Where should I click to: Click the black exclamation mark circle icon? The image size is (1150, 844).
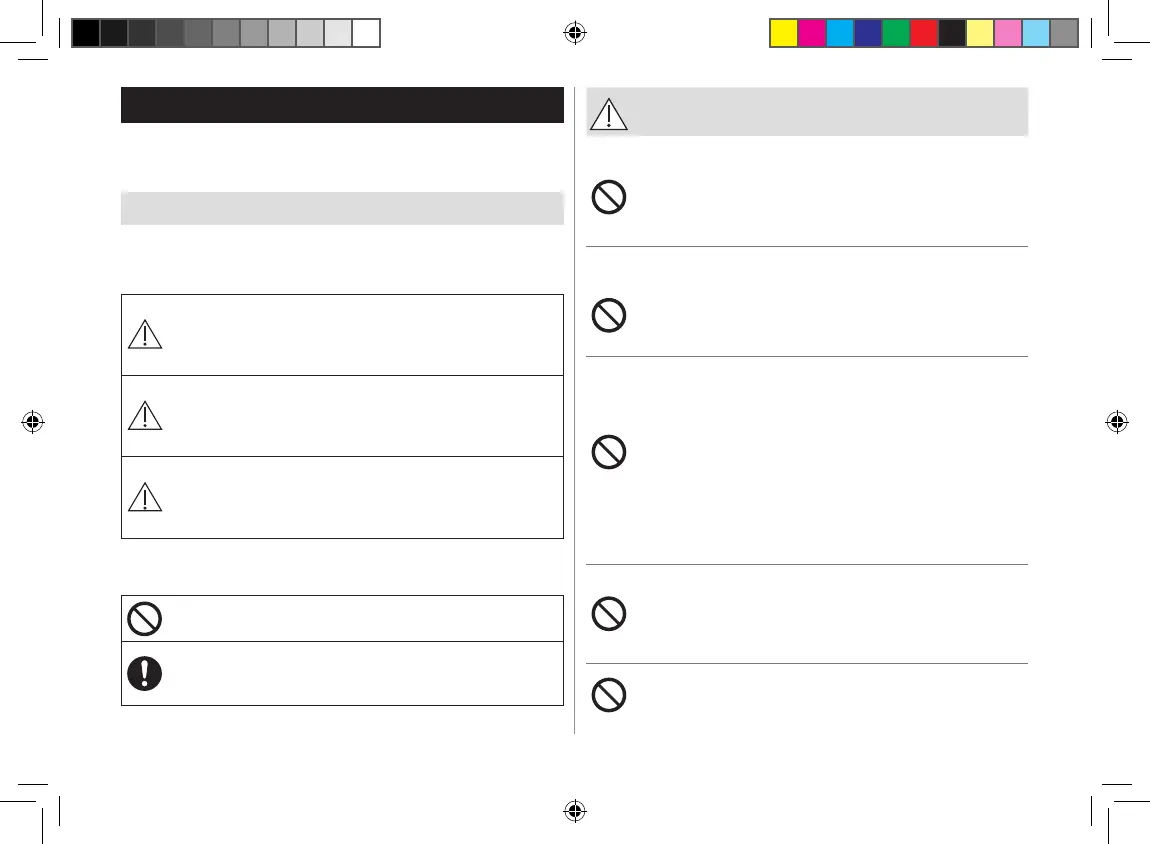coord(145,673)
